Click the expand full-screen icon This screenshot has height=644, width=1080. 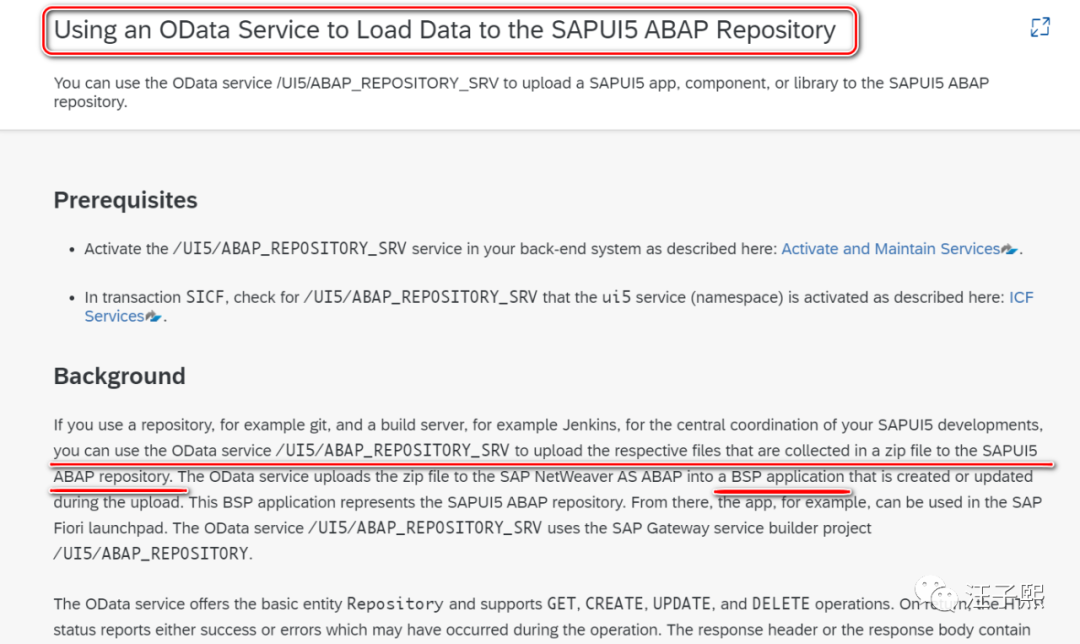pyautogui.click(x=1040, y=28)
